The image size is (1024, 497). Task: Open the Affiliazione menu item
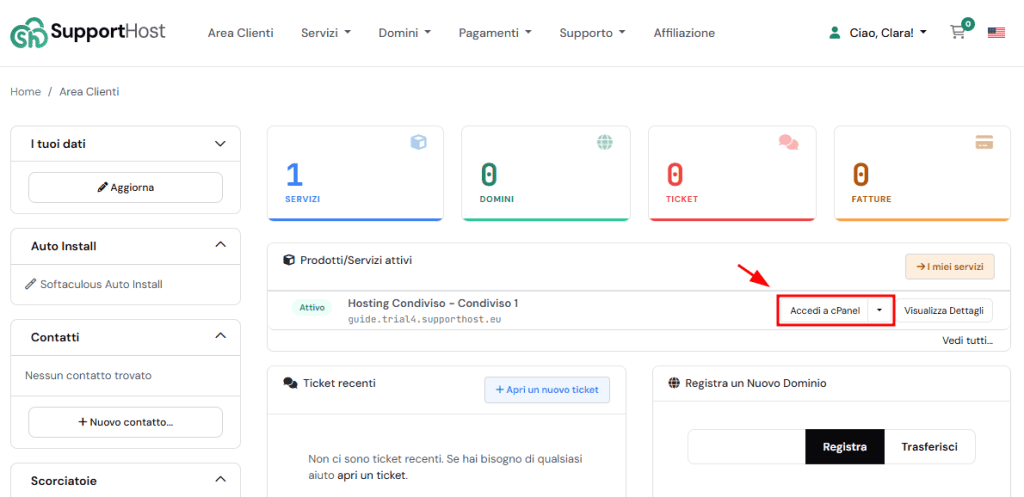[684, 33]
